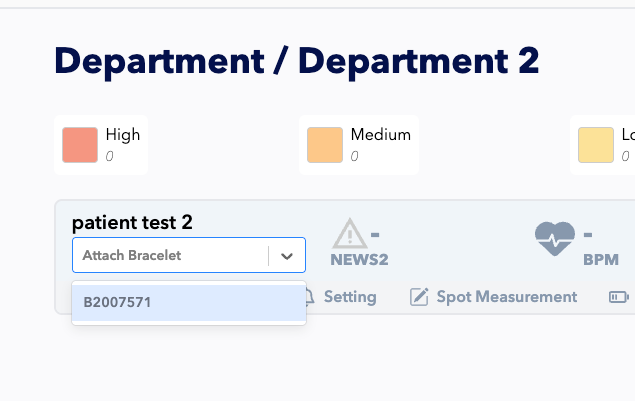
Task: Click the Medium orange color swatch
Action: (x=325, y=145)
